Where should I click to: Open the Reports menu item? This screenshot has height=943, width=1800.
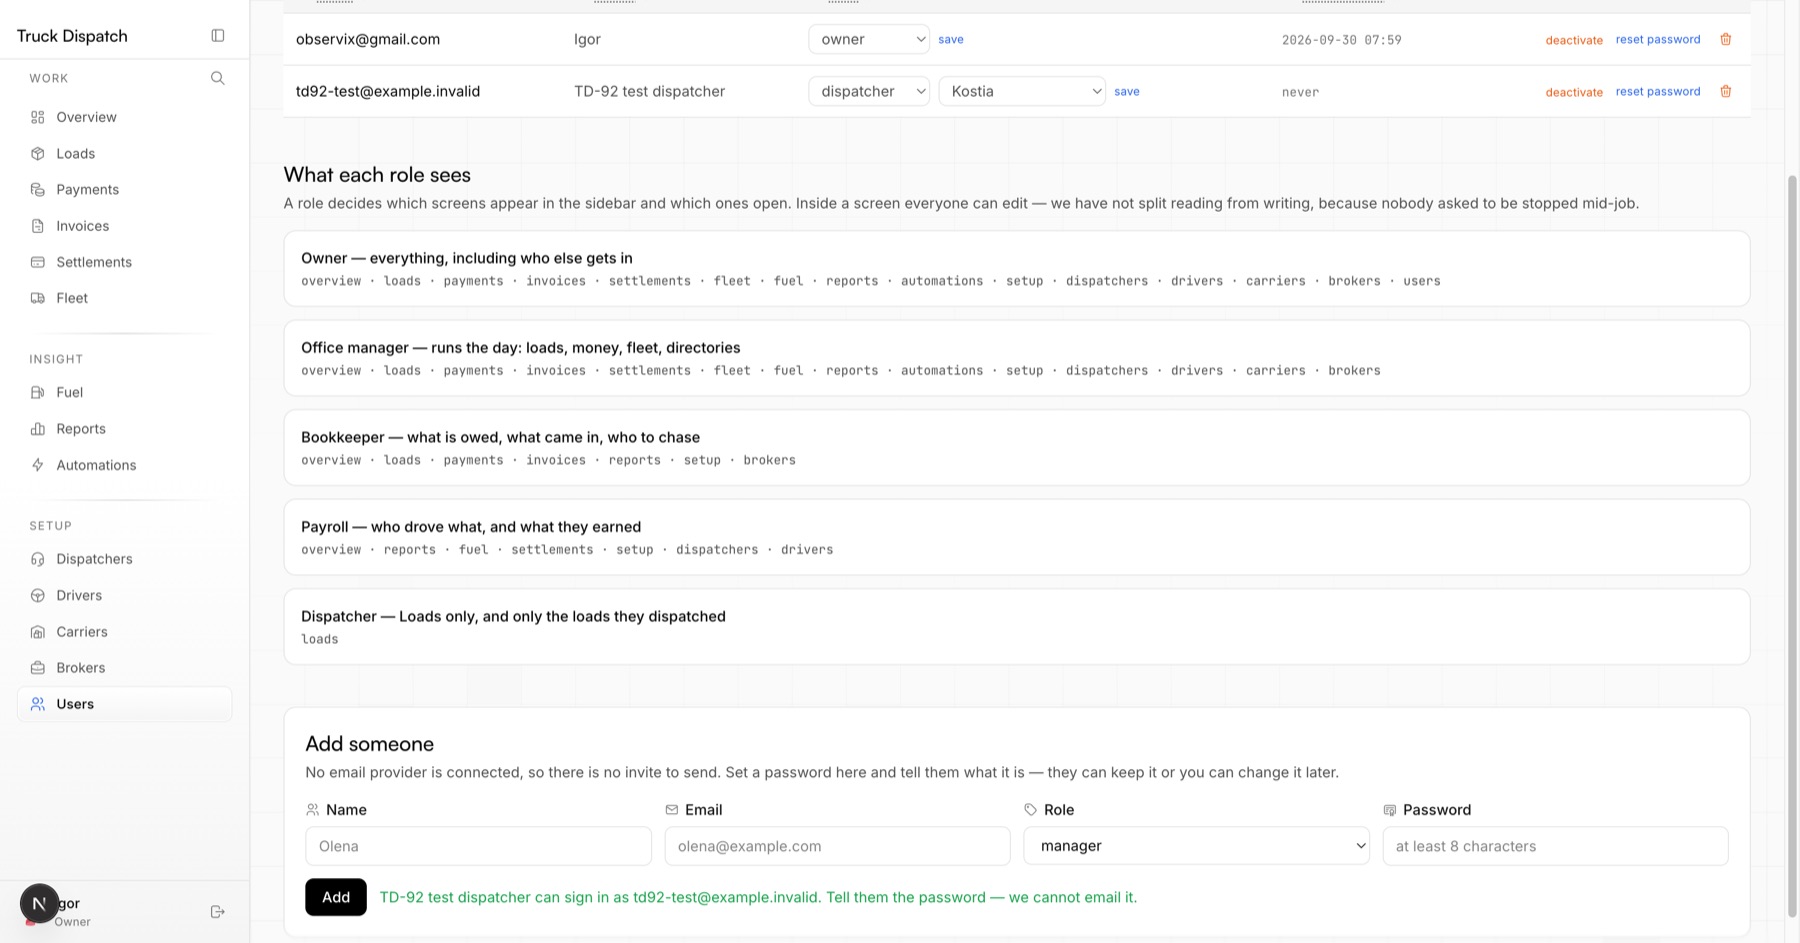[x=125, y=429]
